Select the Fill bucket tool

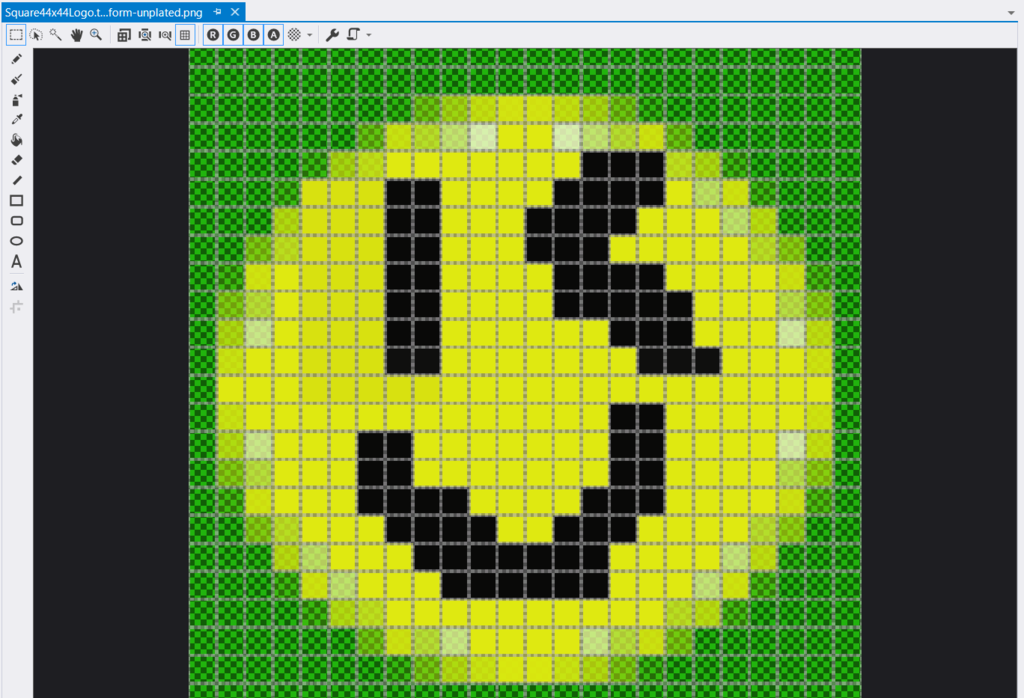click(16, 140)
